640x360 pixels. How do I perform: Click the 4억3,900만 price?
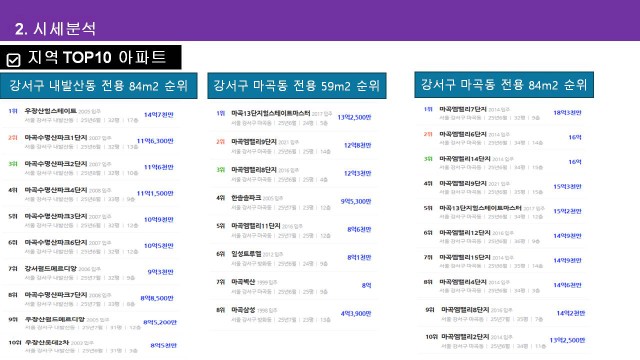pos(356,313)
